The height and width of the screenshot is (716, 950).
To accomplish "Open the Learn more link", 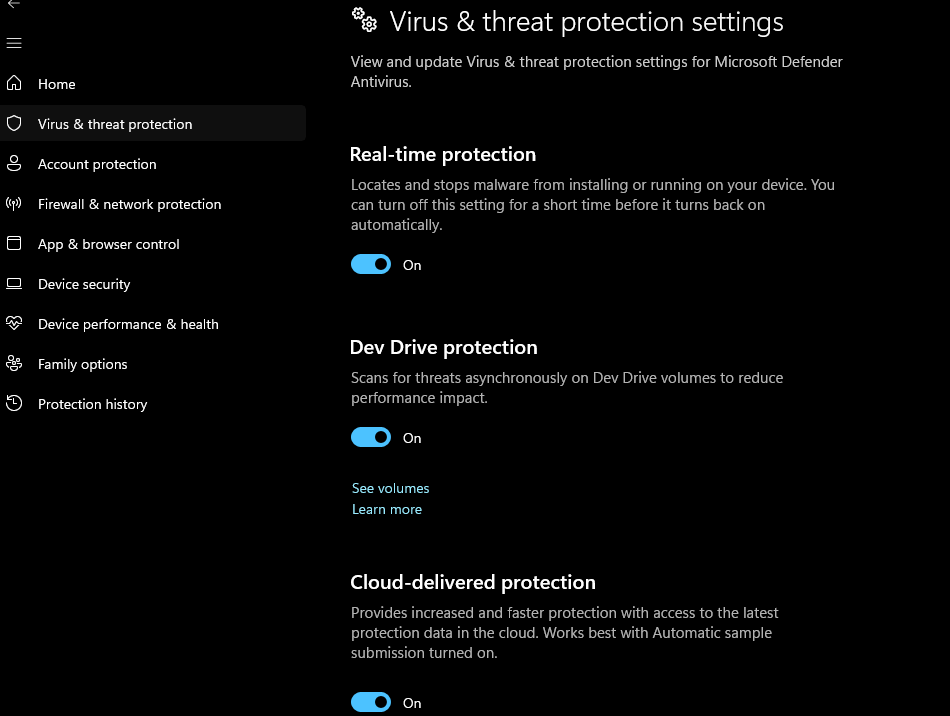I will (387, 509).
